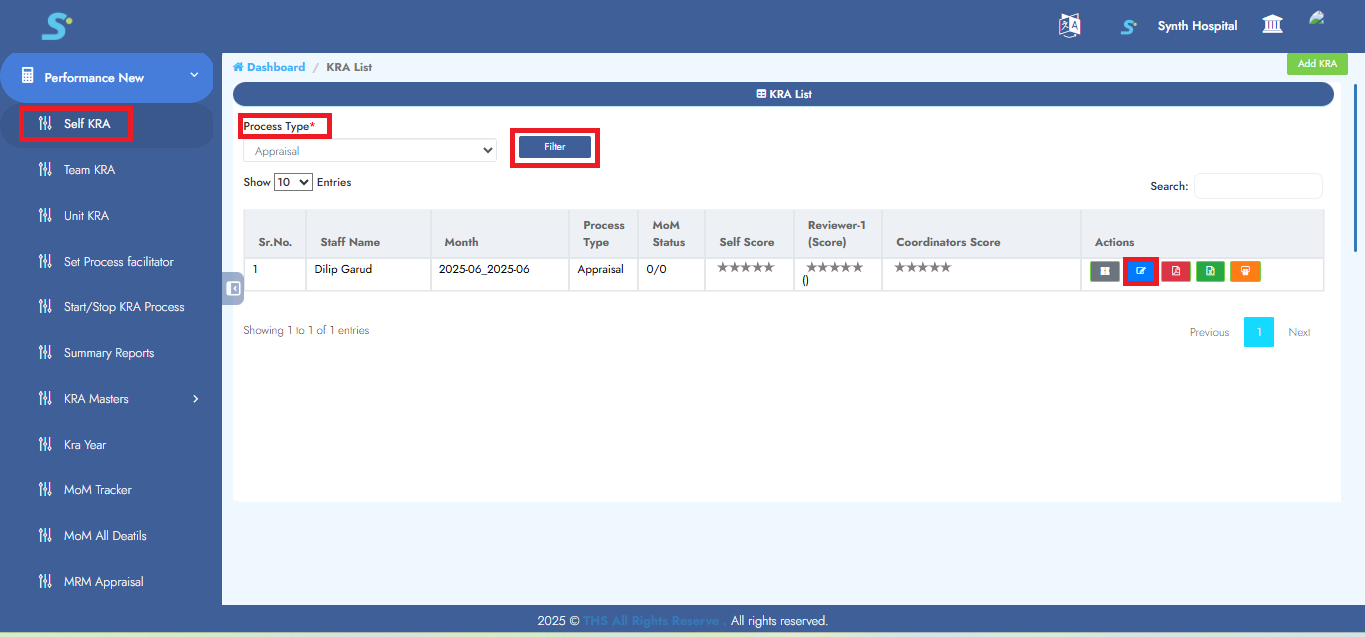The image size is (1365, 637).
Task: Click into the Search input field
Action: point(1257,186)
